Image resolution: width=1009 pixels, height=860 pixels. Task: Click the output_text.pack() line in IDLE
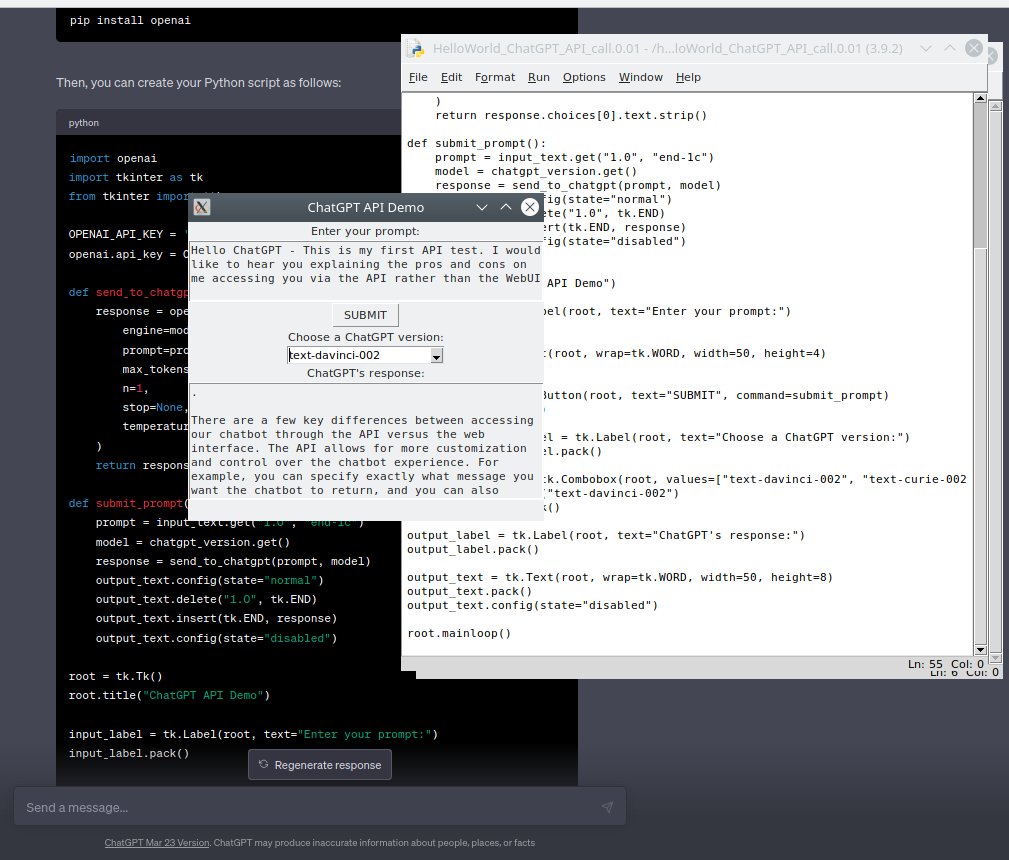coord(470,592)
